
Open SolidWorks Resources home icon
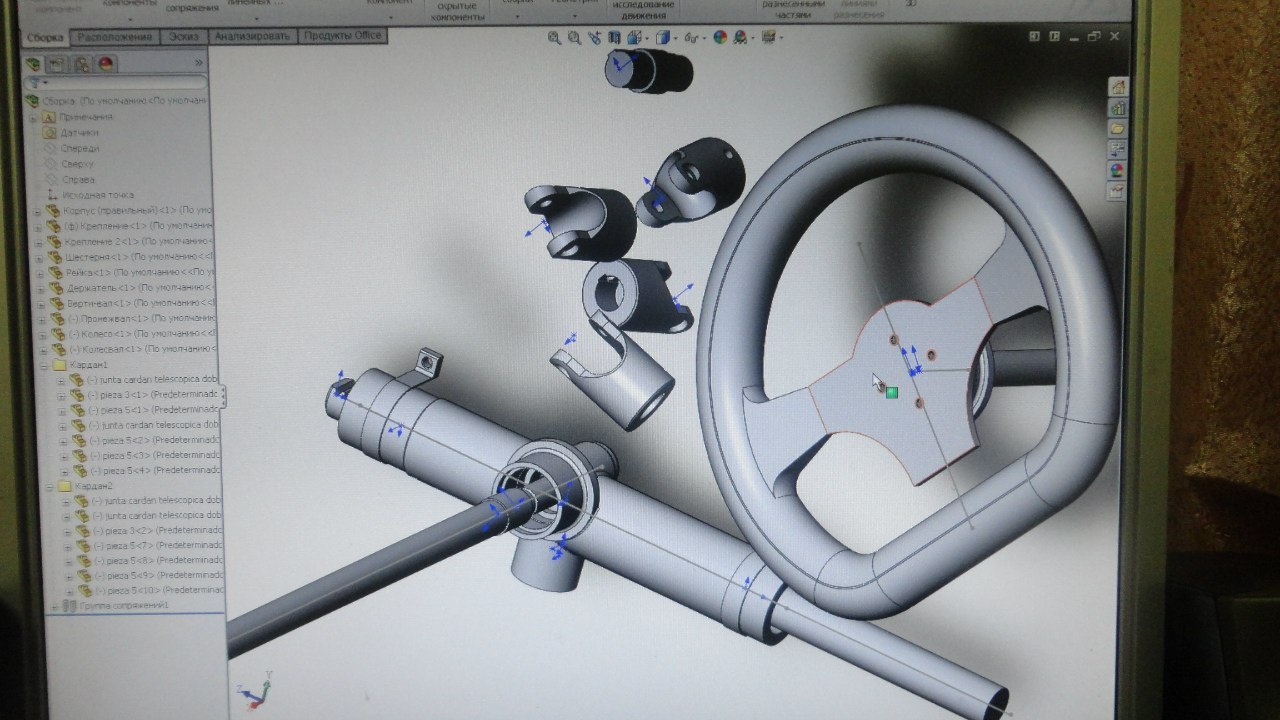pyautogui.click(x=1118, y=86)
